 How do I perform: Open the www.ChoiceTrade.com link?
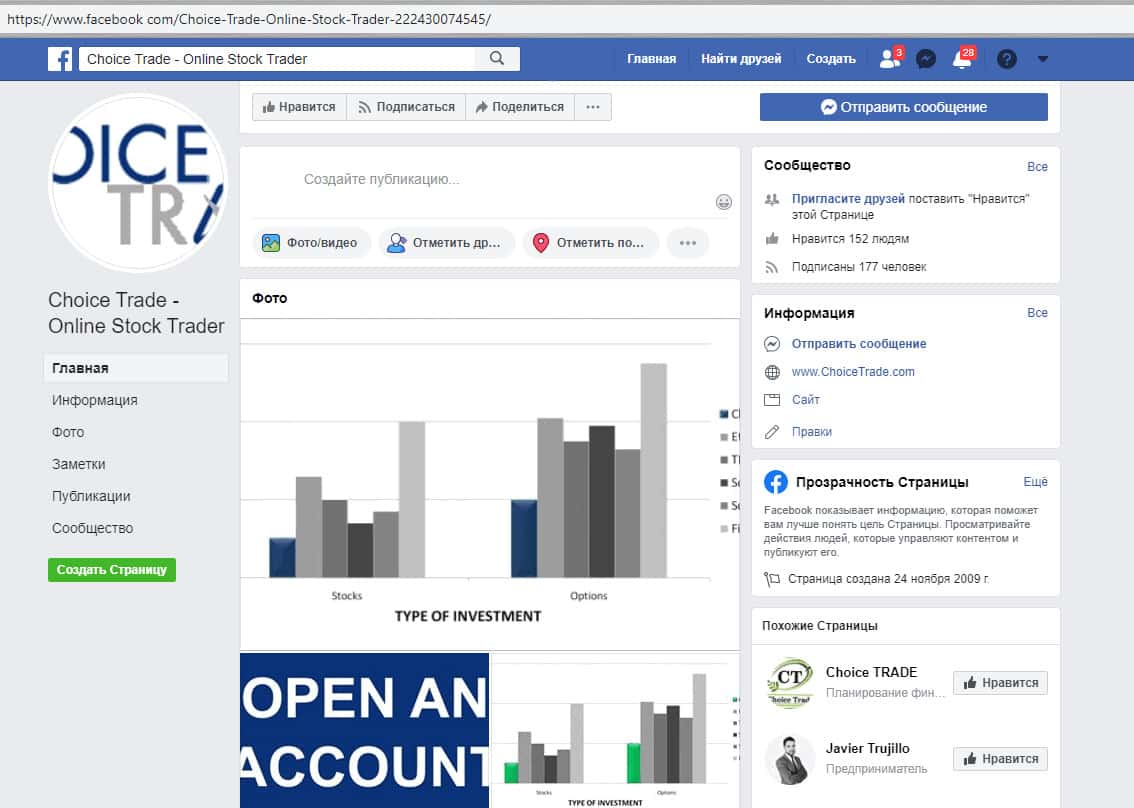(853, 372)
